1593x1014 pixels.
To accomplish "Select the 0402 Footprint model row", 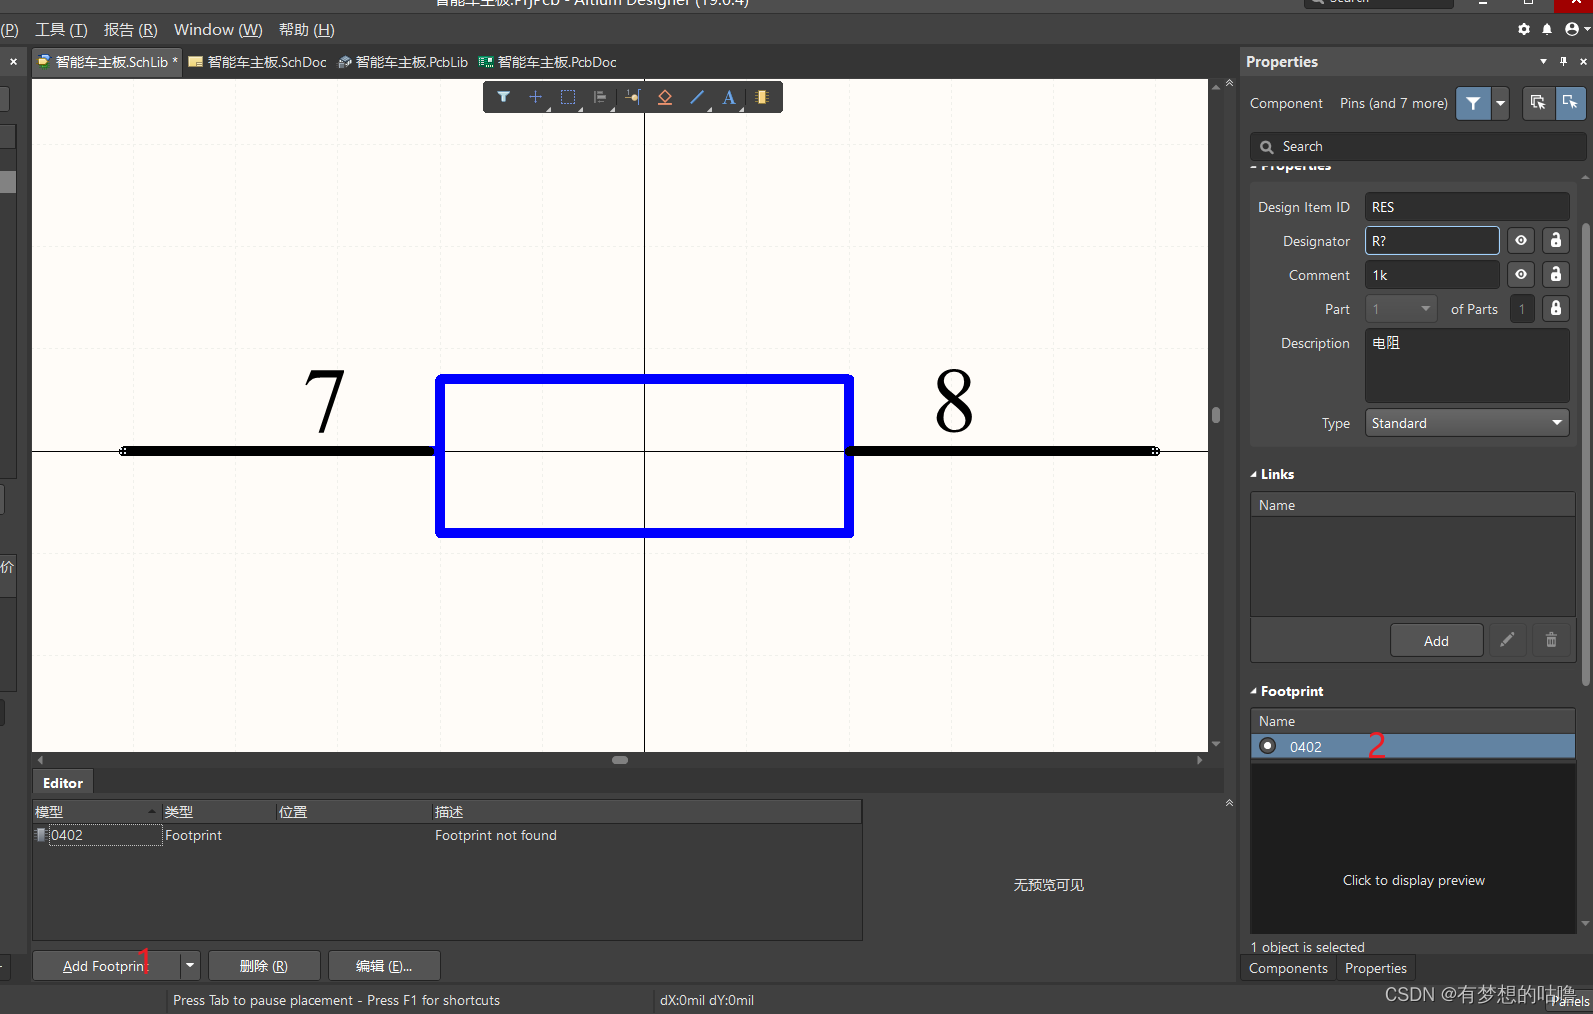I will [x=446, y=835].
